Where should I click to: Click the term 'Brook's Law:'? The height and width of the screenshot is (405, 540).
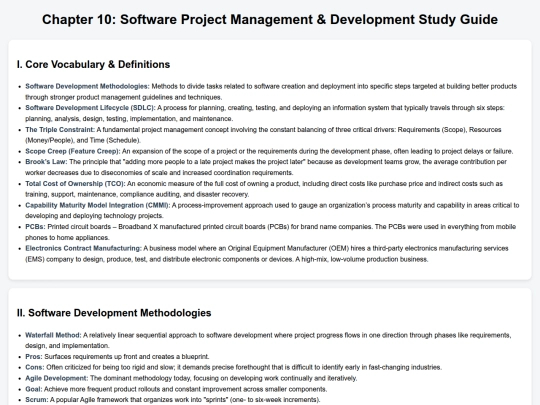46,162
